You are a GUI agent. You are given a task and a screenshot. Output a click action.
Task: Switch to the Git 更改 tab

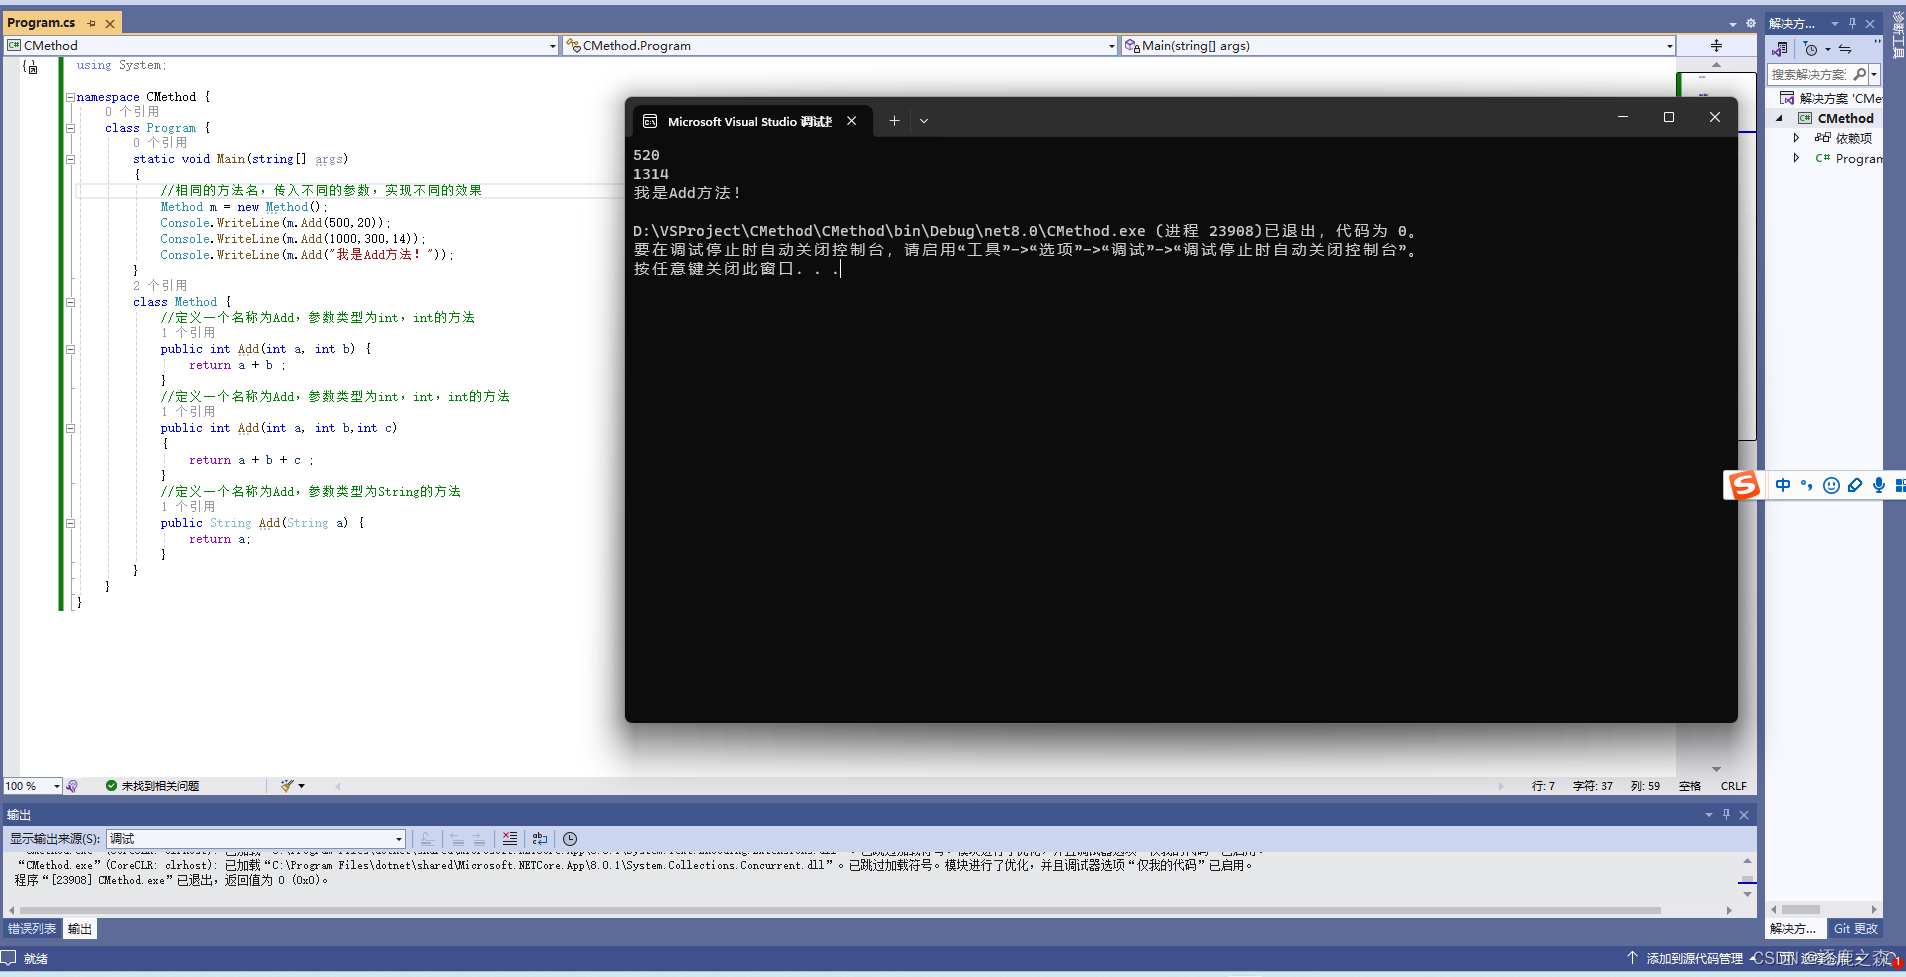1856,929
